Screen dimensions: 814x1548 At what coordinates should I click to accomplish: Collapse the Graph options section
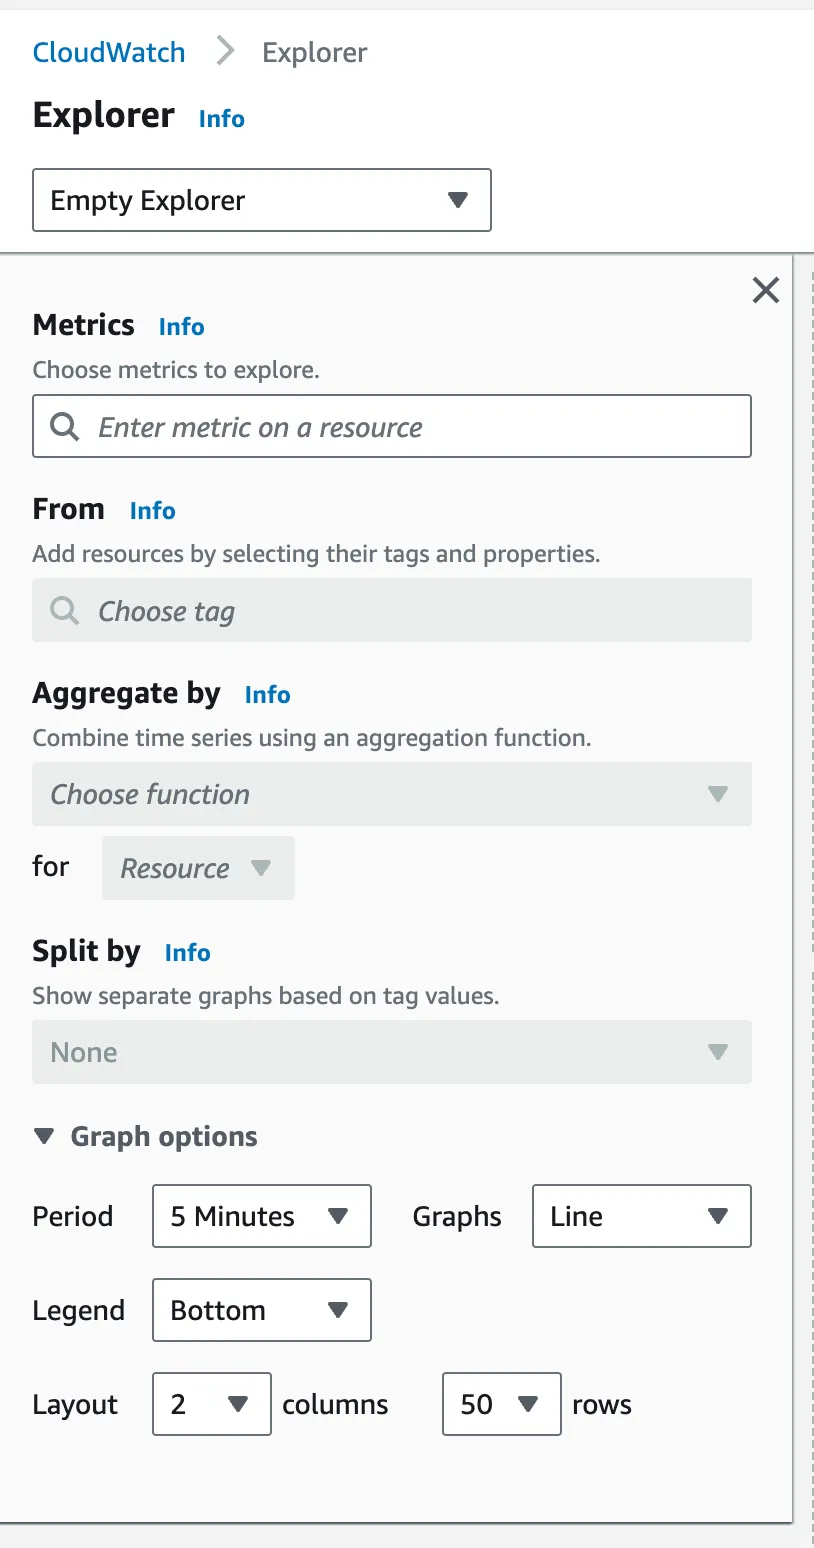click(x=44, y=1135)
